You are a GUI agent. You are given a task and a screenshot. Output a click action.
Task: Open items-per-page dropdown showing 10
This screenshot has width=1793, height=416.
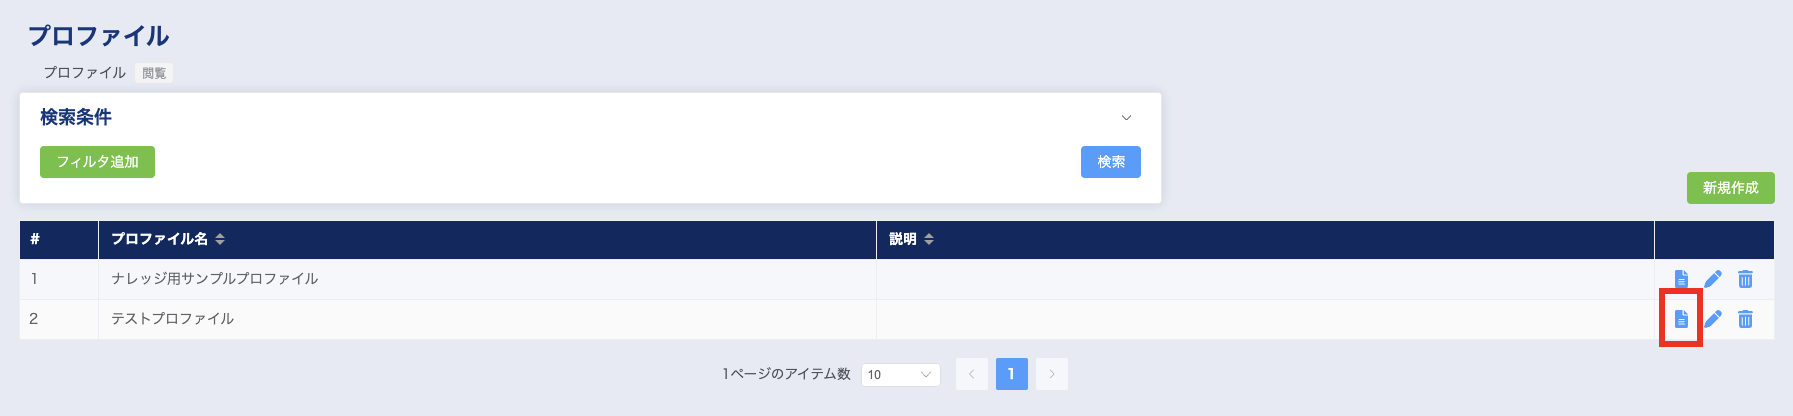[900, 374]
